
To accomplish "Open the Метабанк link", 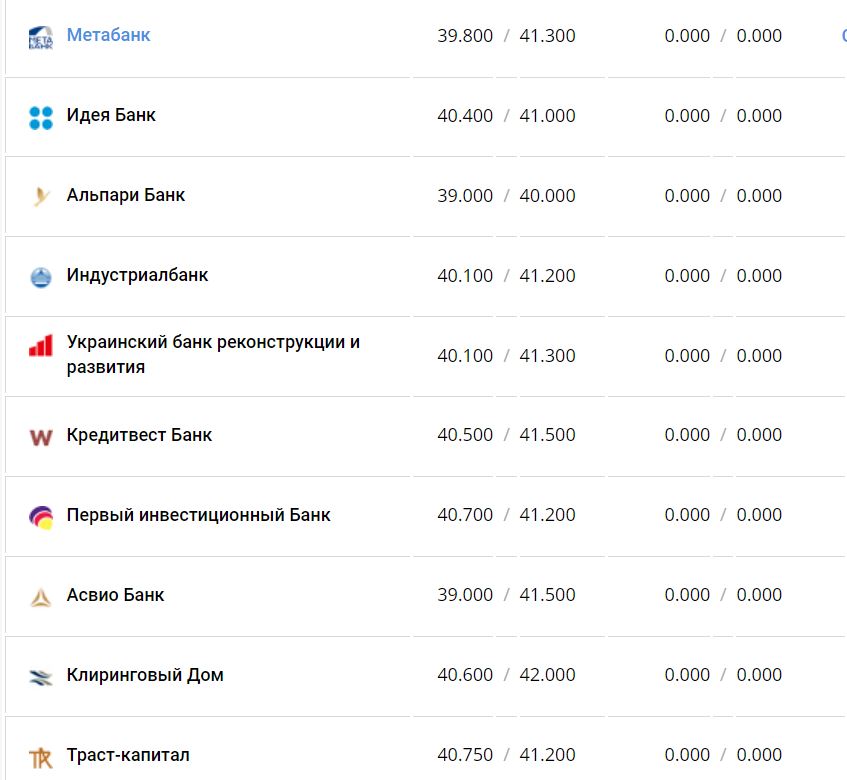I will click(x=108, y=35).
